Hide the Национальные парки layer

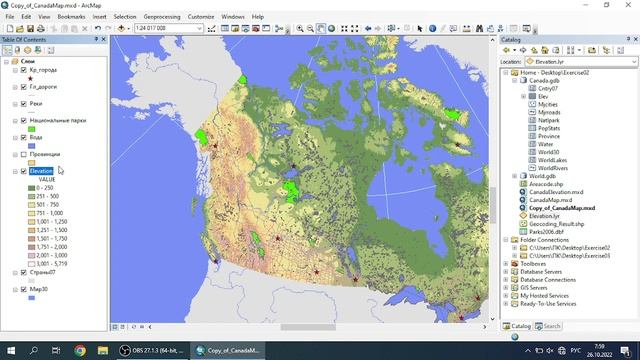tap(24, 120)
